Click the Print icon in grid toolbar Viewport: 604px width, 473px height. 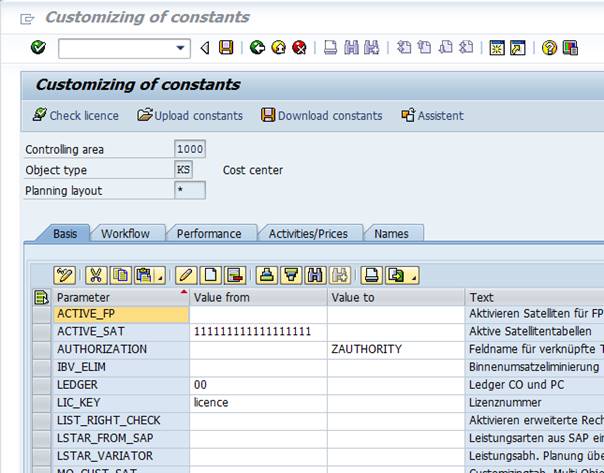(x=370, y=275)
